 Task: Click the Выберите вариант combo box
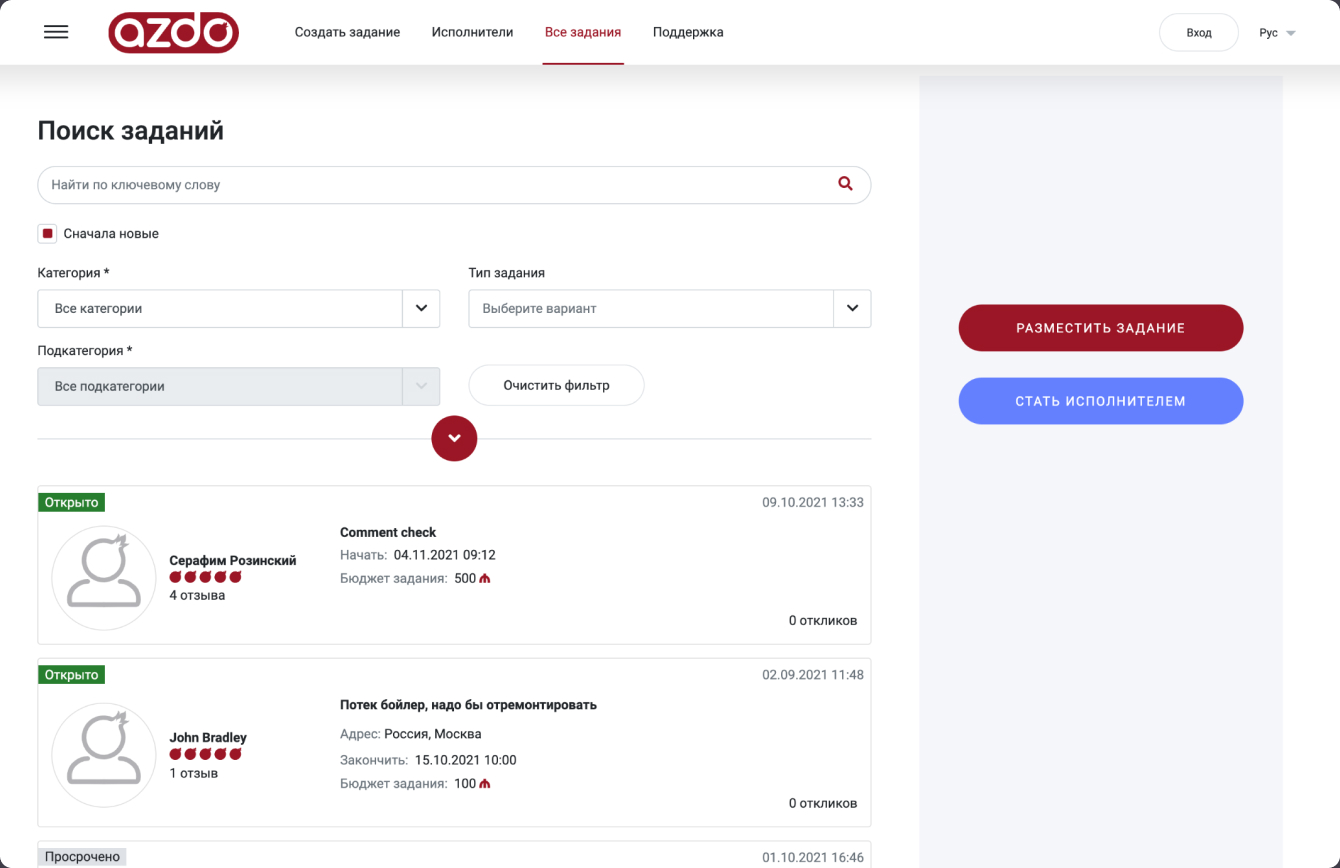pos(670,309)
